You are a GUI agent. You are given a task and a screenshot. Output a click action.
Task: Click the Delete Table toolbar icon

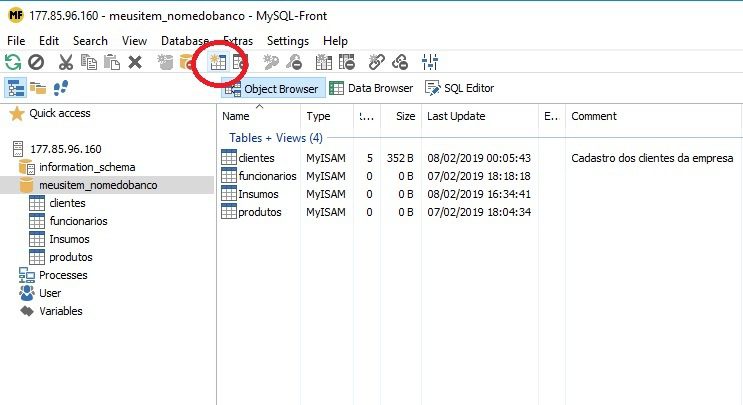click(240, 62)
